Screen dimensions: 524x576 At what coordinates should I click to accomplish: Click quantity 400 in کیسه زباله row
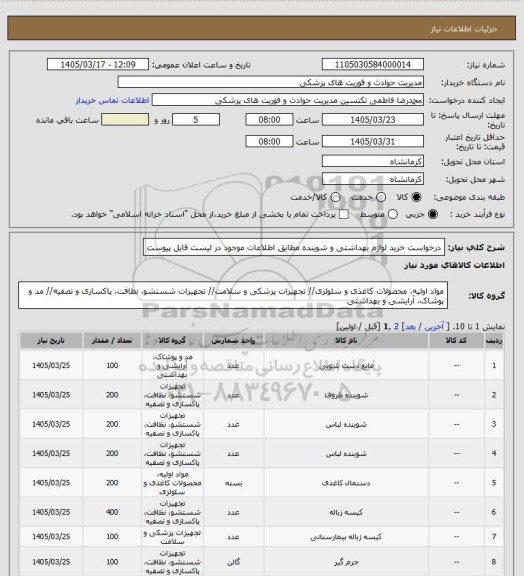[112, 512]
